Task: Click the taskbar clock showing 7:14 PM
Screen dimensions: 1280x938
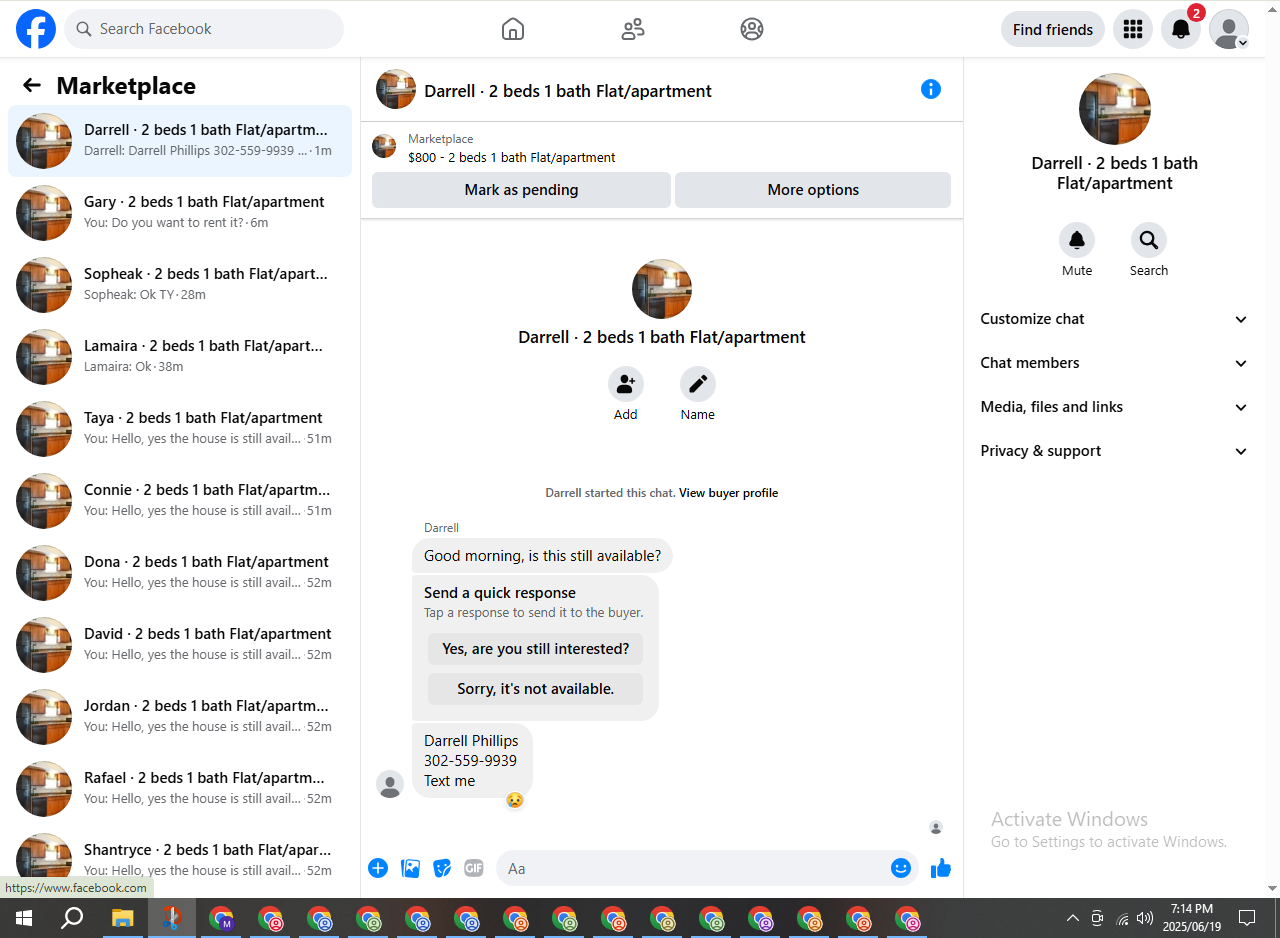Action: (1192, 918)
